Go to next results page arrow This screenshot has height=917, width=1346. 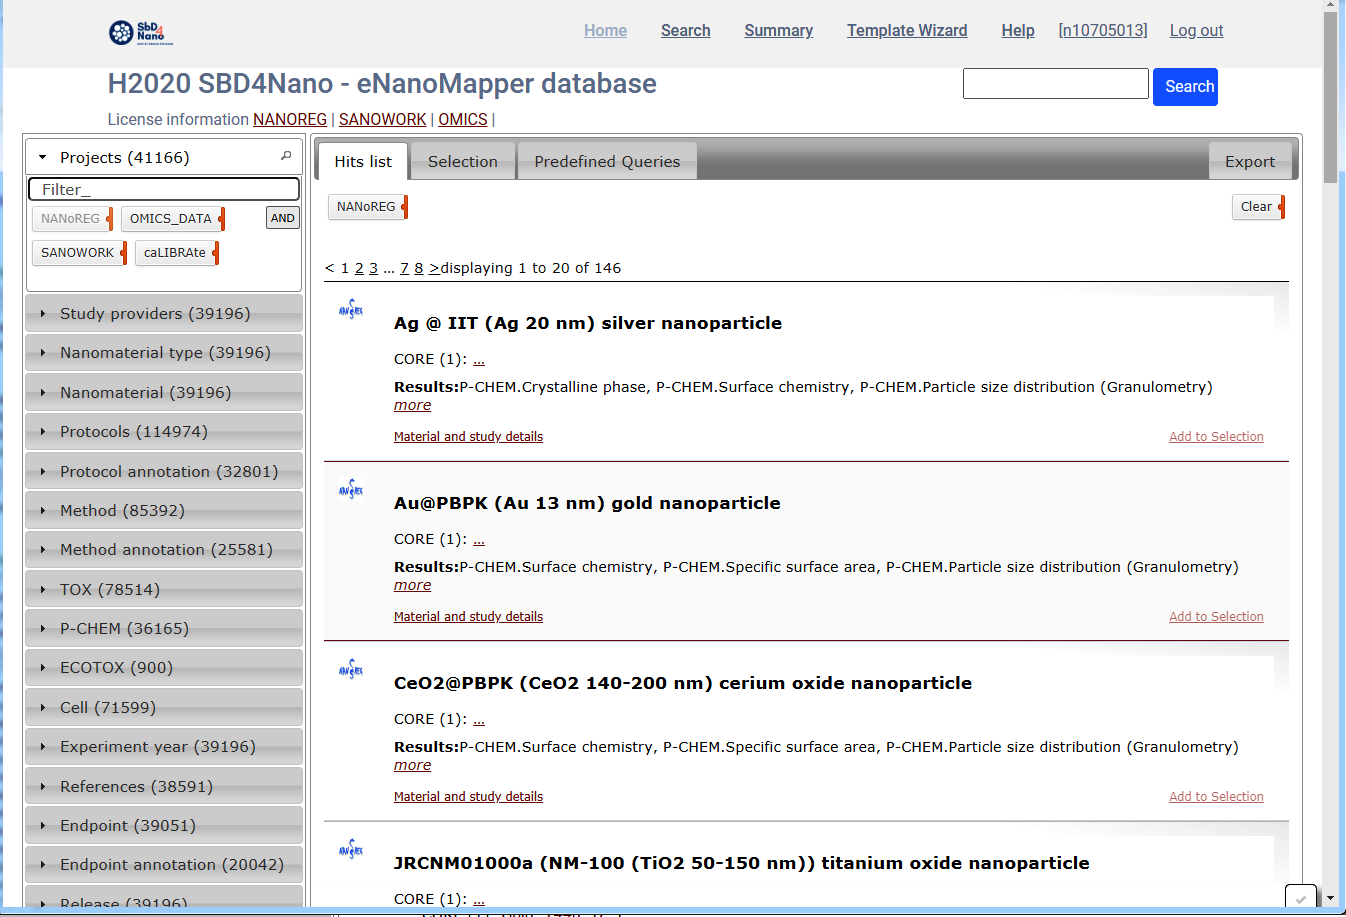pos(434,268)
